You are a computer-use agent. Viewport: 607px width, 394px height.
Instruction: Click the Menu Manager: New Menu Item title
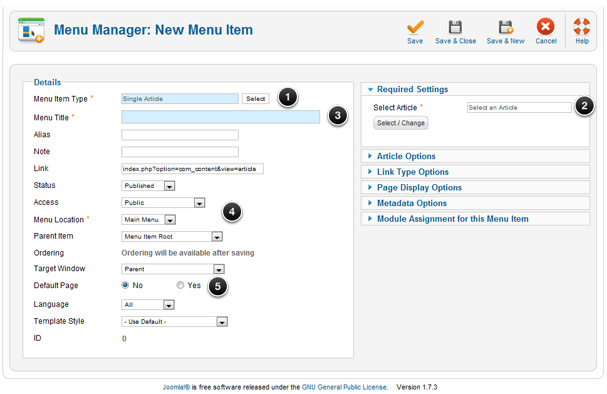pyautogui.click(x=153, y=30)
